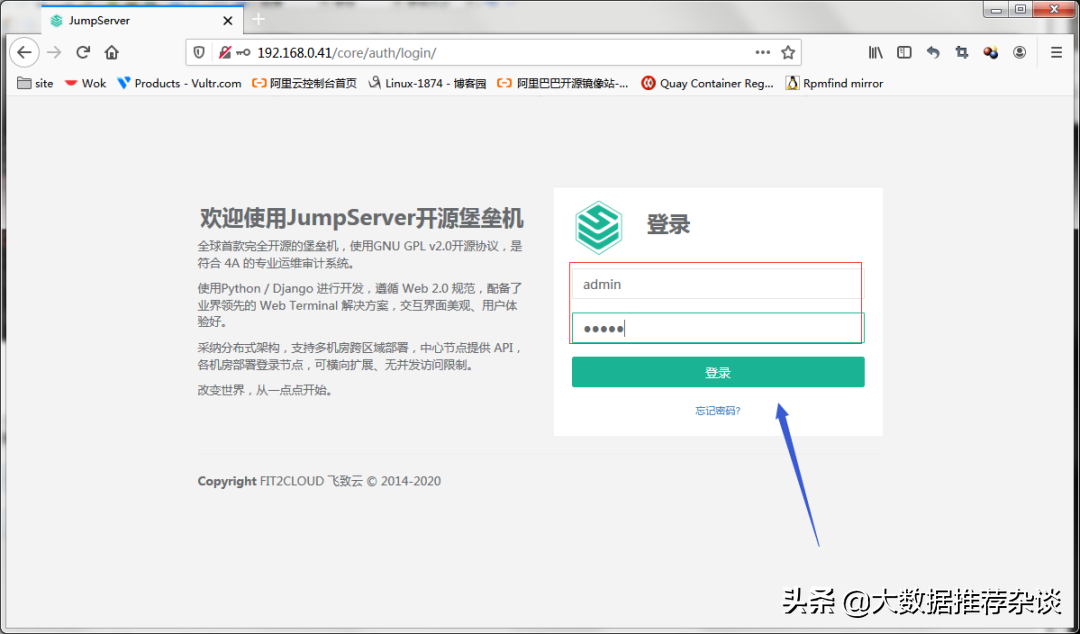1080x634 pixels.
Task: Open the page actions three-dot menu
Action: (x=762, y=52)
